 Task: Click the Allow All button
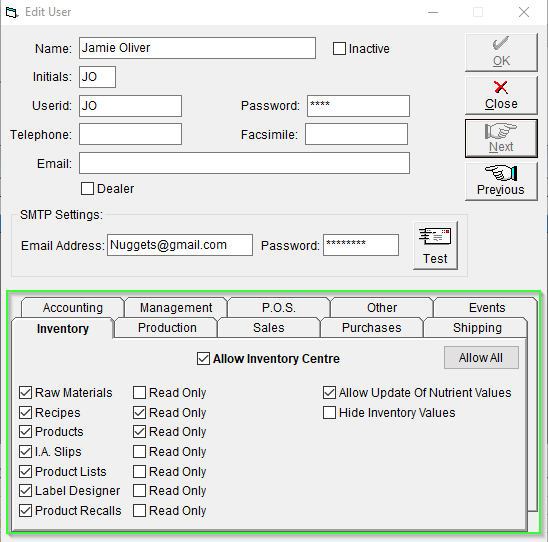point(481,357)
